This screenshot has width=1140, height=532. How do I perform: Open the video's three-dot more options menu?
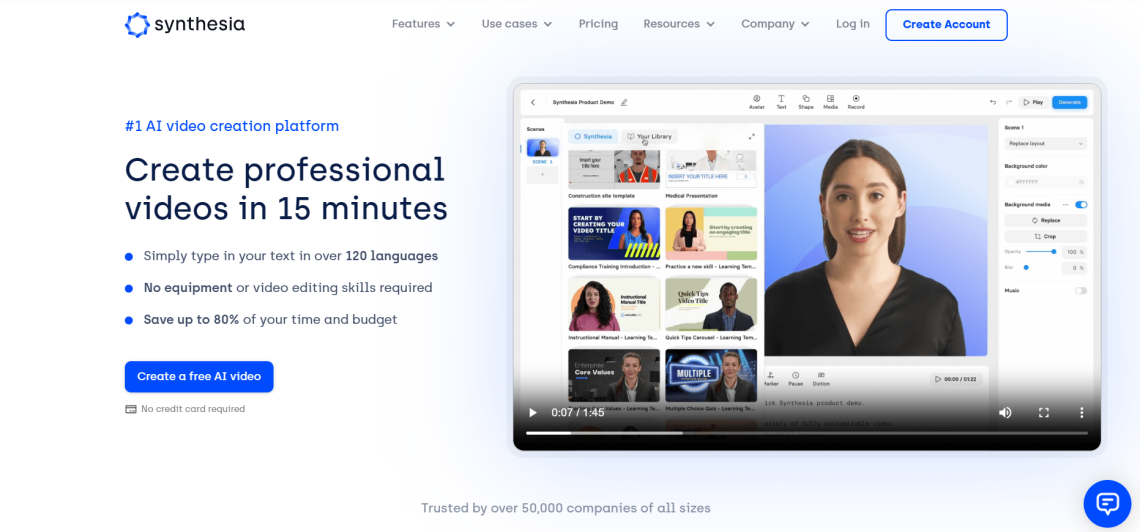click(x=1082, y=412)
